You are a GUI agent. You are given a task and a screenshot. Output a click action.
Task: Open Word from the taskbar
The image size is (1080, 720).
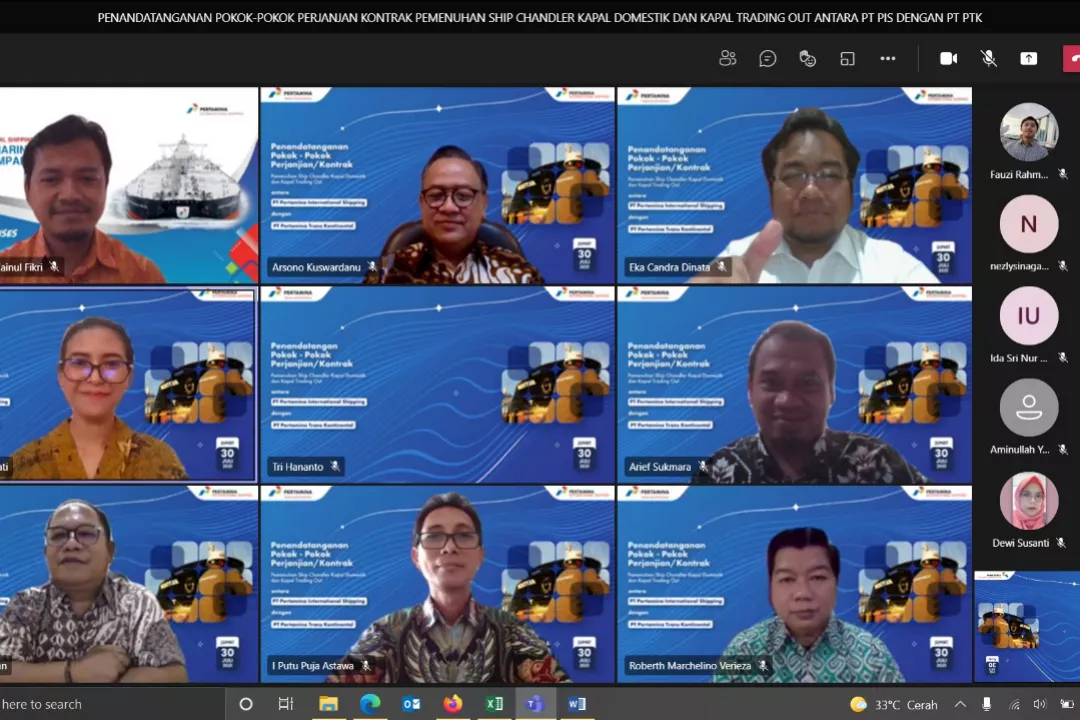coord(577,704)
